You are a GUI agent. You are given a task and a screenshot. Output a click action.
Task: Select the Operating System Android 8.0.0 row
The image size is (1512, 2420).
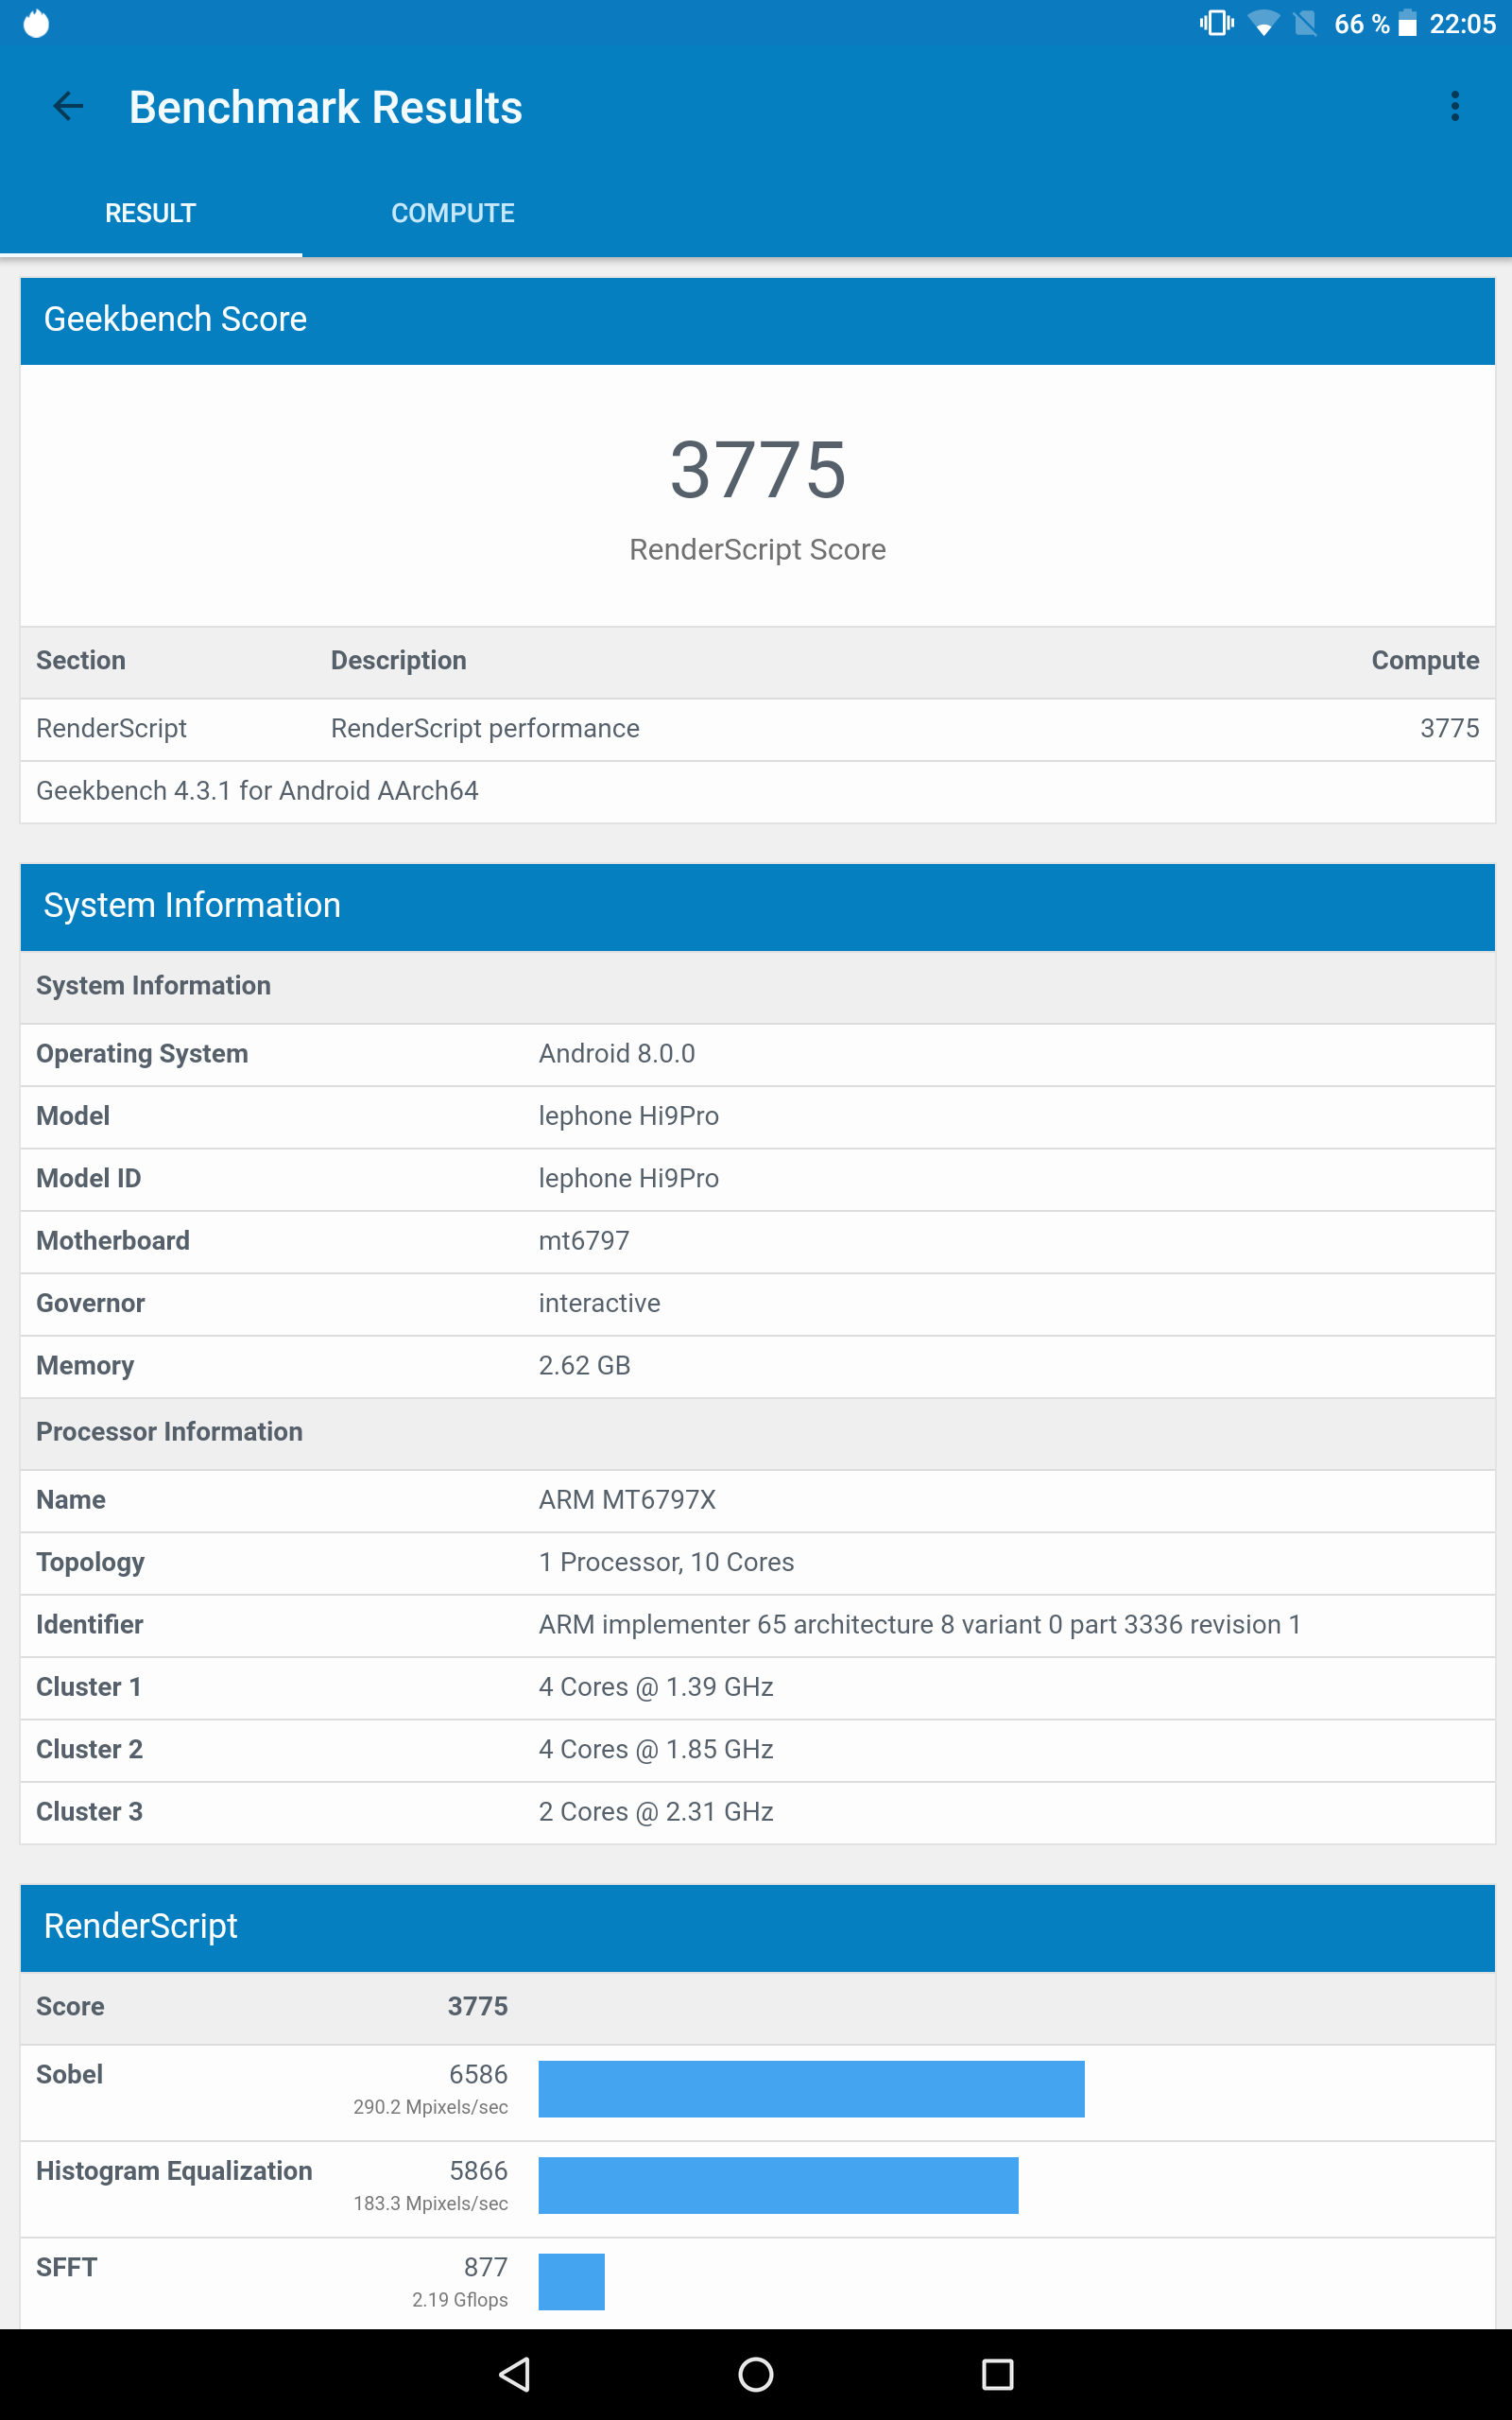[757, 1054]
